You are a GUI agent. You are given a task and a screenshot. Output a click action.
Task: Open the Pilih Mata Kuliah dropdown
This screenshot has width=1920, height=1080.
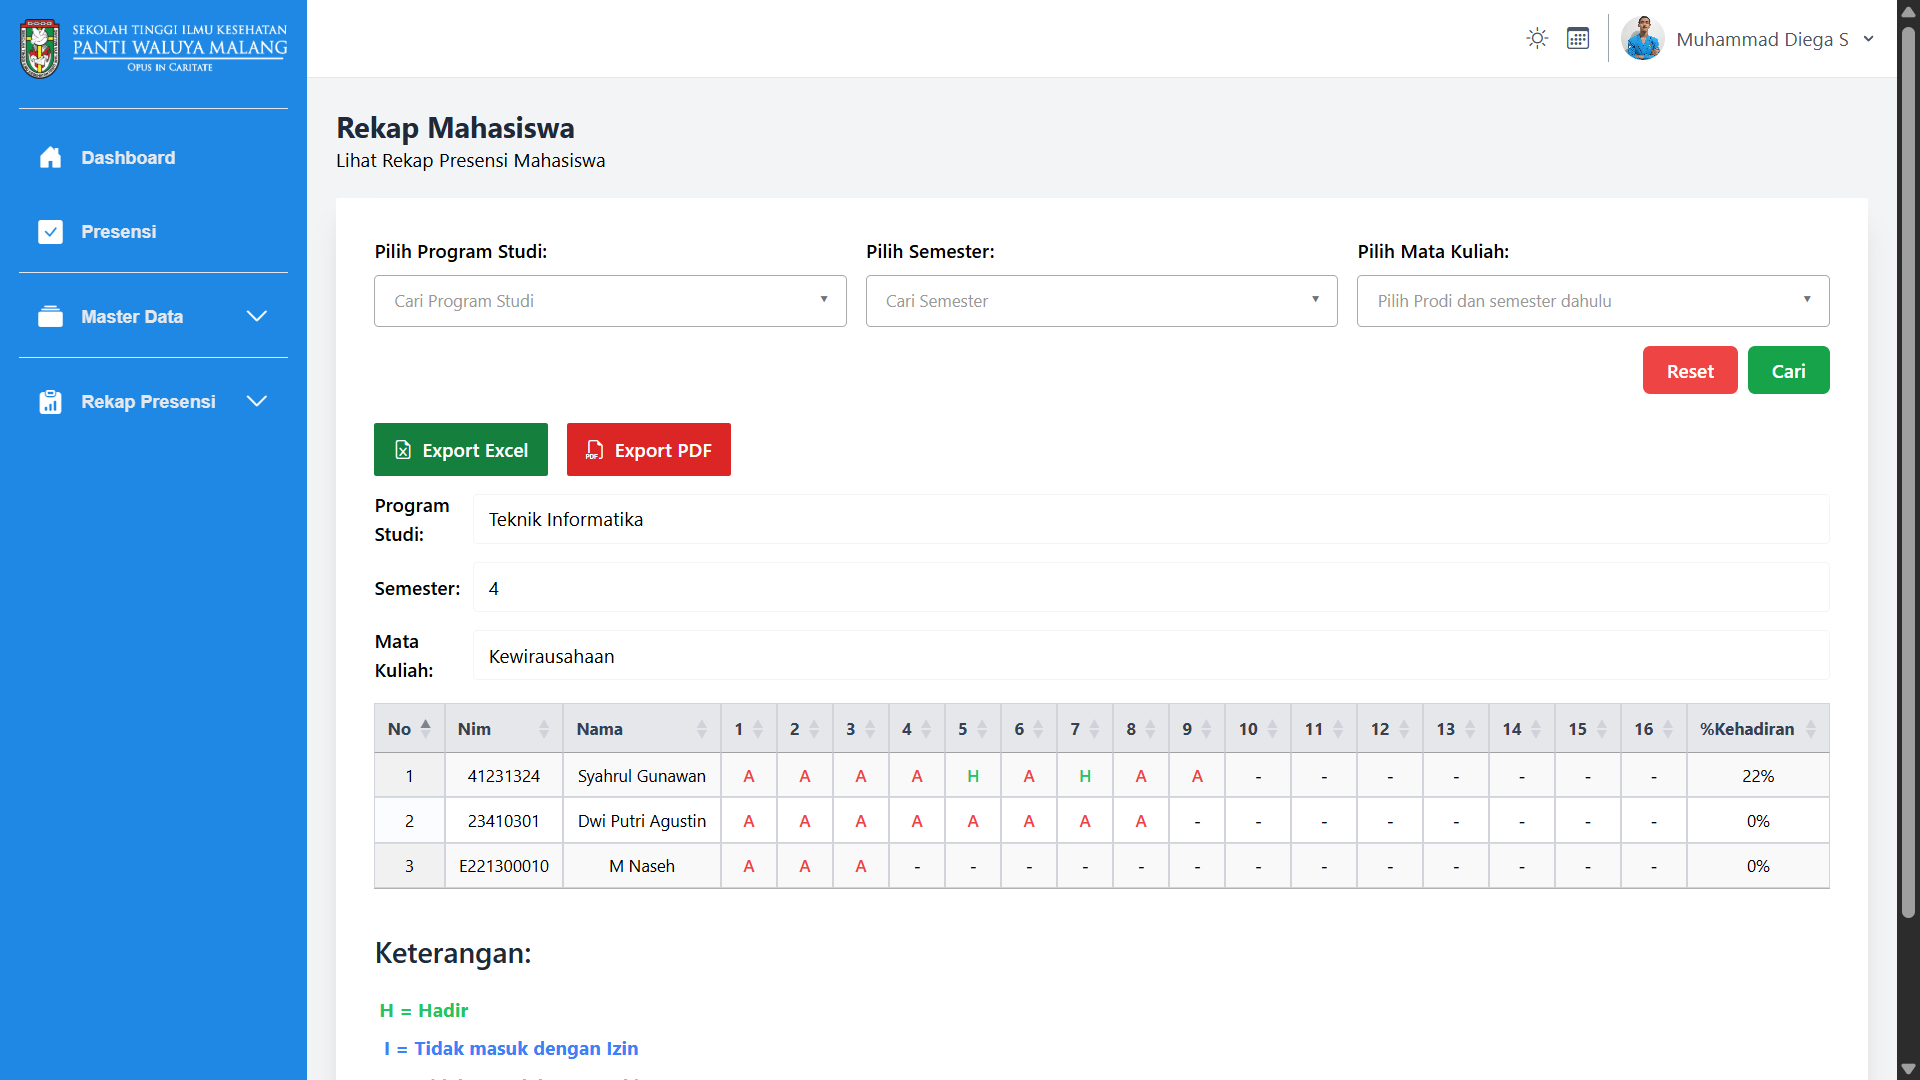point(1592,301)
